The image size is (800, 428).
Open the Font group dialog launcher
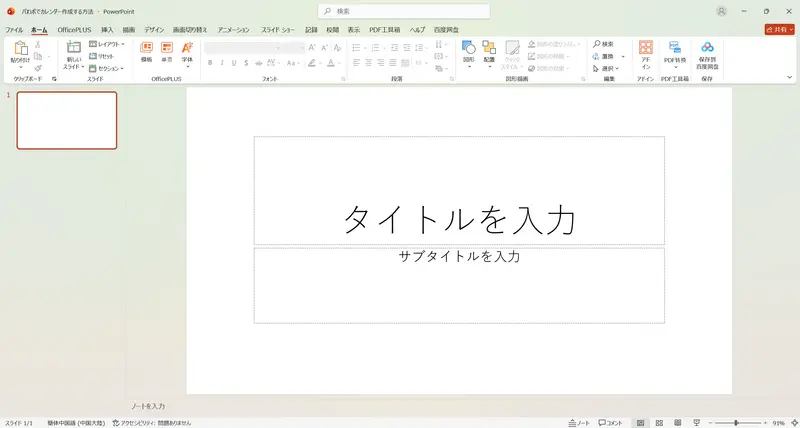pyautogui.click(x=343, y=79)
